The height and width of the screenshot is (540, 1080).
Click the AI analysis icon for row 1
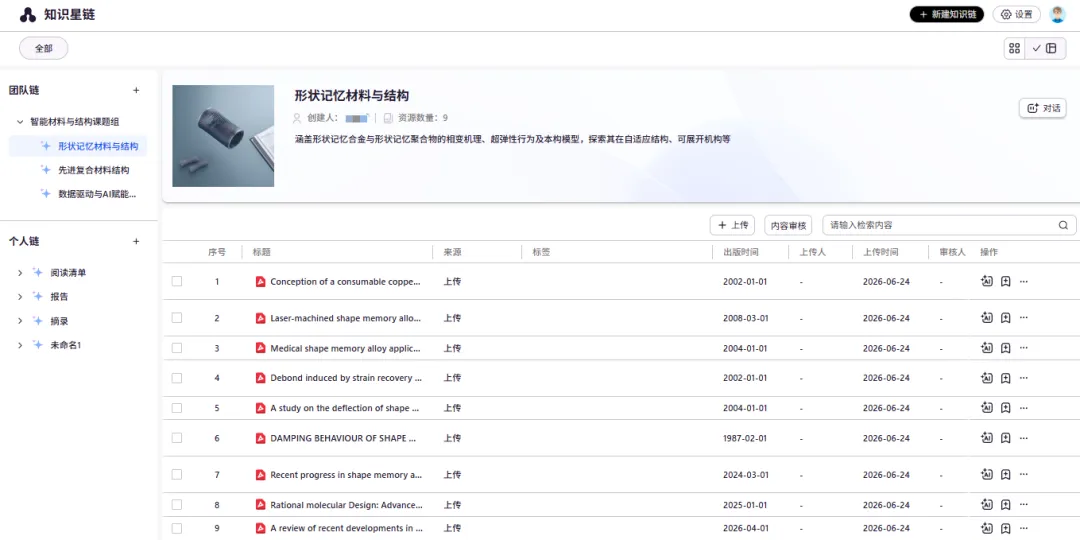pos(986,281)
